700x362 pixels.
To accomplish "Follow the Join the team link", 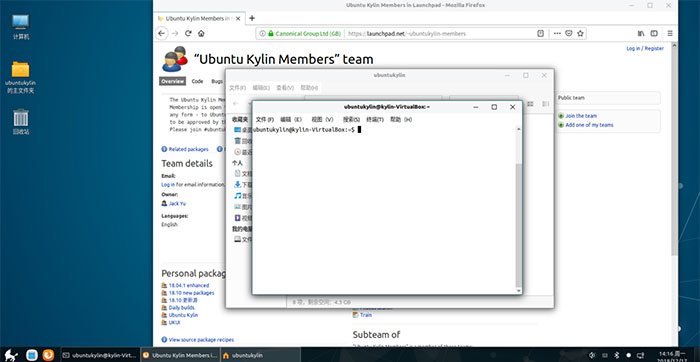I will click(x=581, y=116).
